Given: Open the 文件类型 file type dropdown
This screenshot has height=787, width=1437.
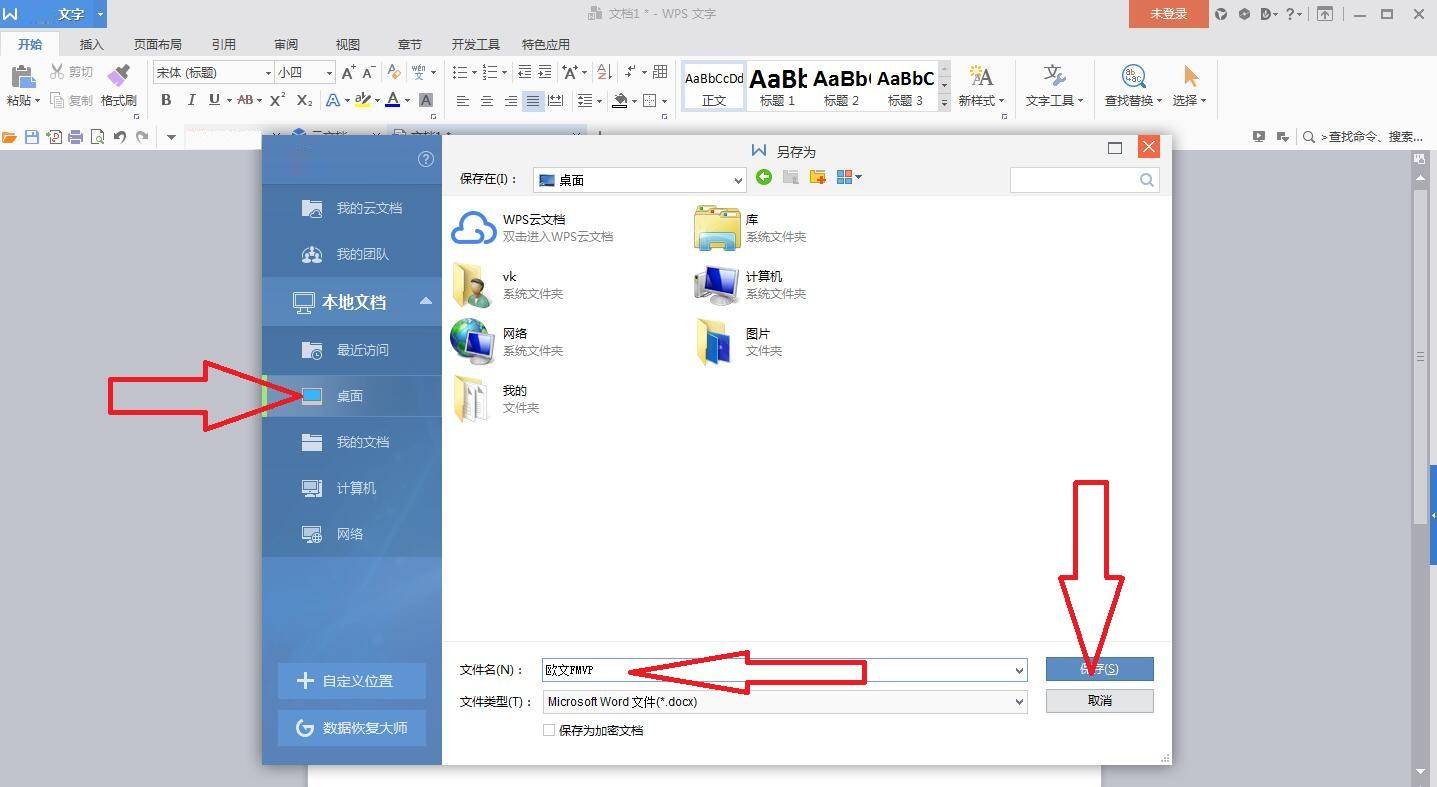Looking at the screenshot, I should (x=1019, y=702).
